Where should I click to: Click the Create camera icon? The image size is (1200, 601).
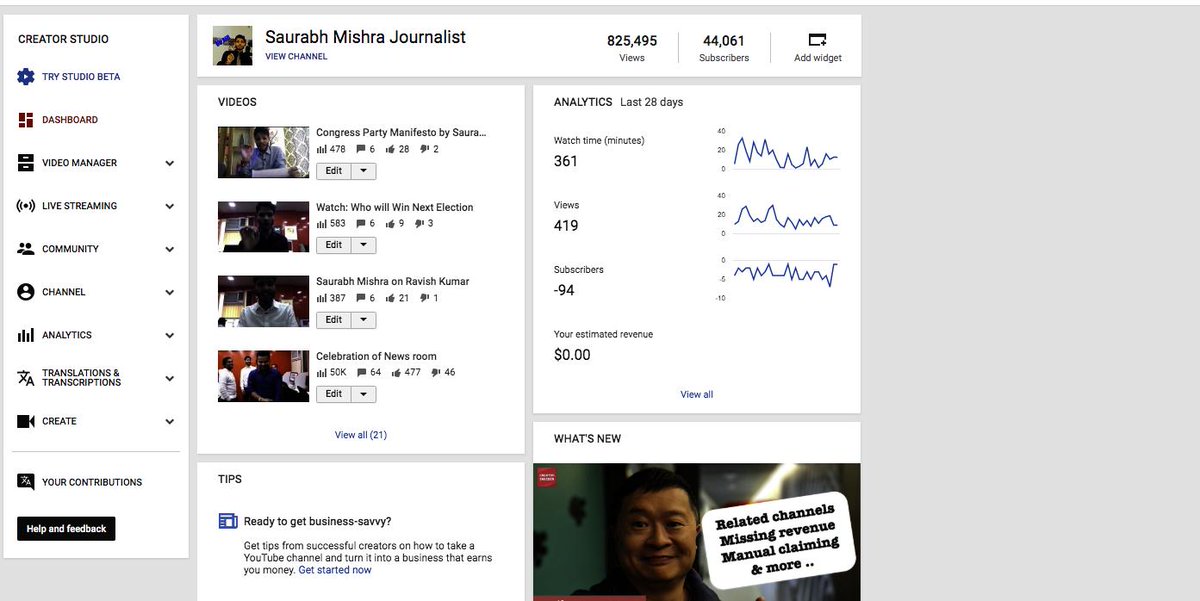click(26, 421)
